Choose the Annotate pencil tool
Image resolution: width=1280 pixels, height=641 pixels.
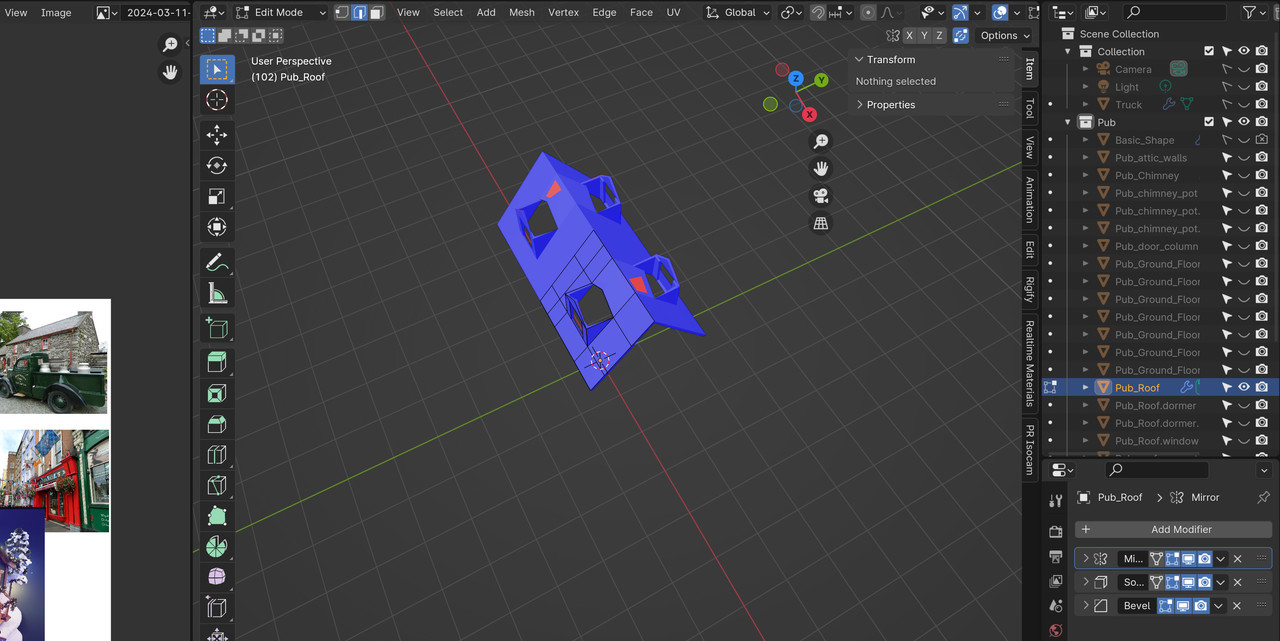pyautogui.click(x=217, y=262)
